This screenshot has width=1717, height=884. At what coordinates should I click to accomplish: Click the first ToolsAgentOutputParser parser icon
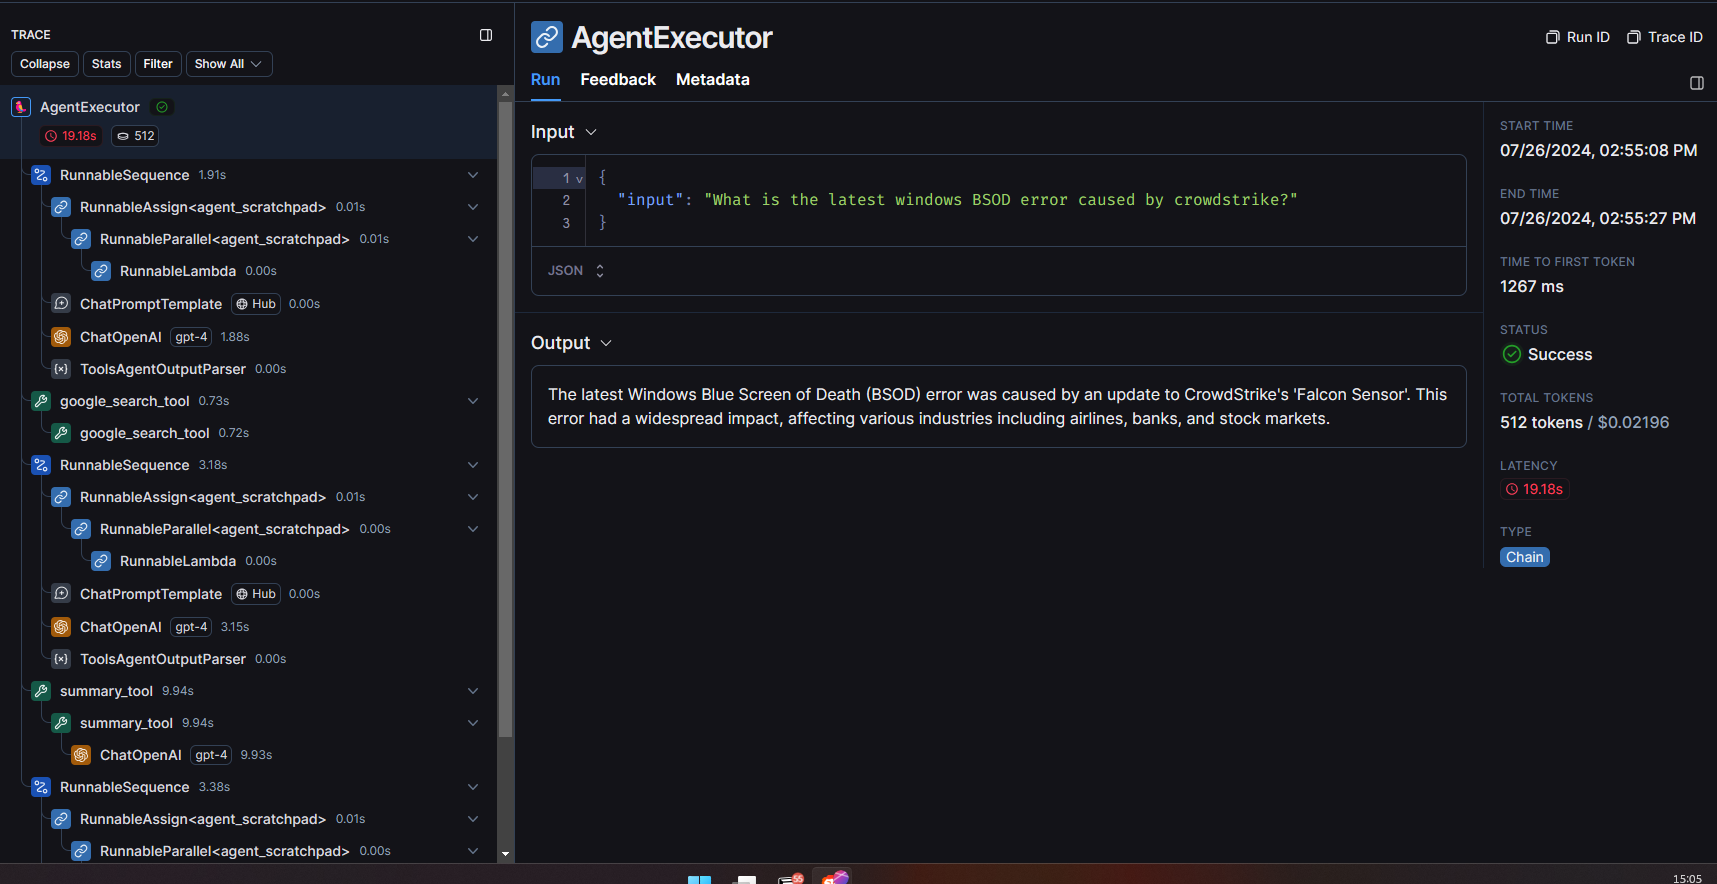[x=61, y=369]
